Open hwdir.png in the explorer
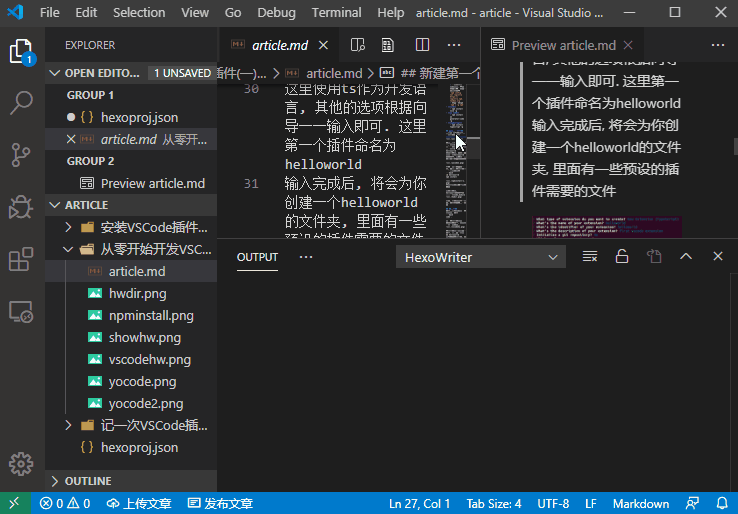Screen dimensions: 738x514 tap(131, 294)
